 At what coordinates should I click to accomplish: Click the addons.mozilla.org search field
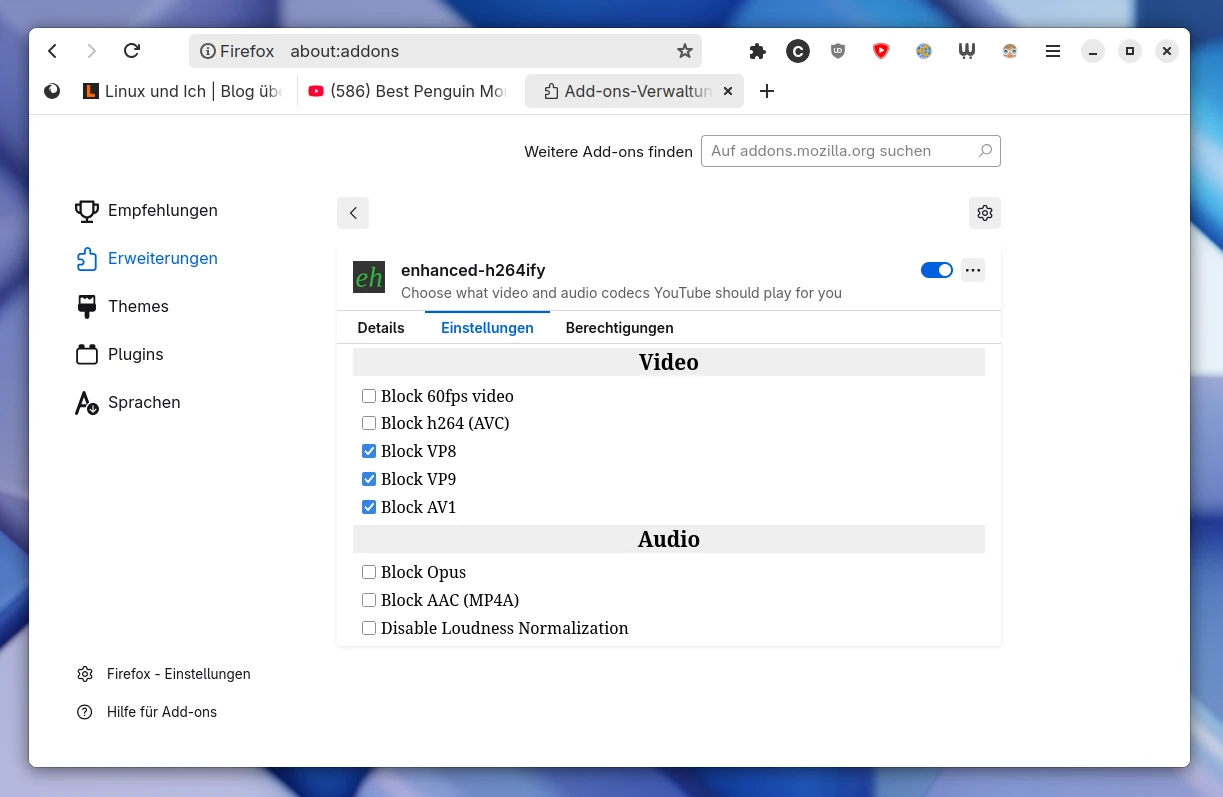840,151
